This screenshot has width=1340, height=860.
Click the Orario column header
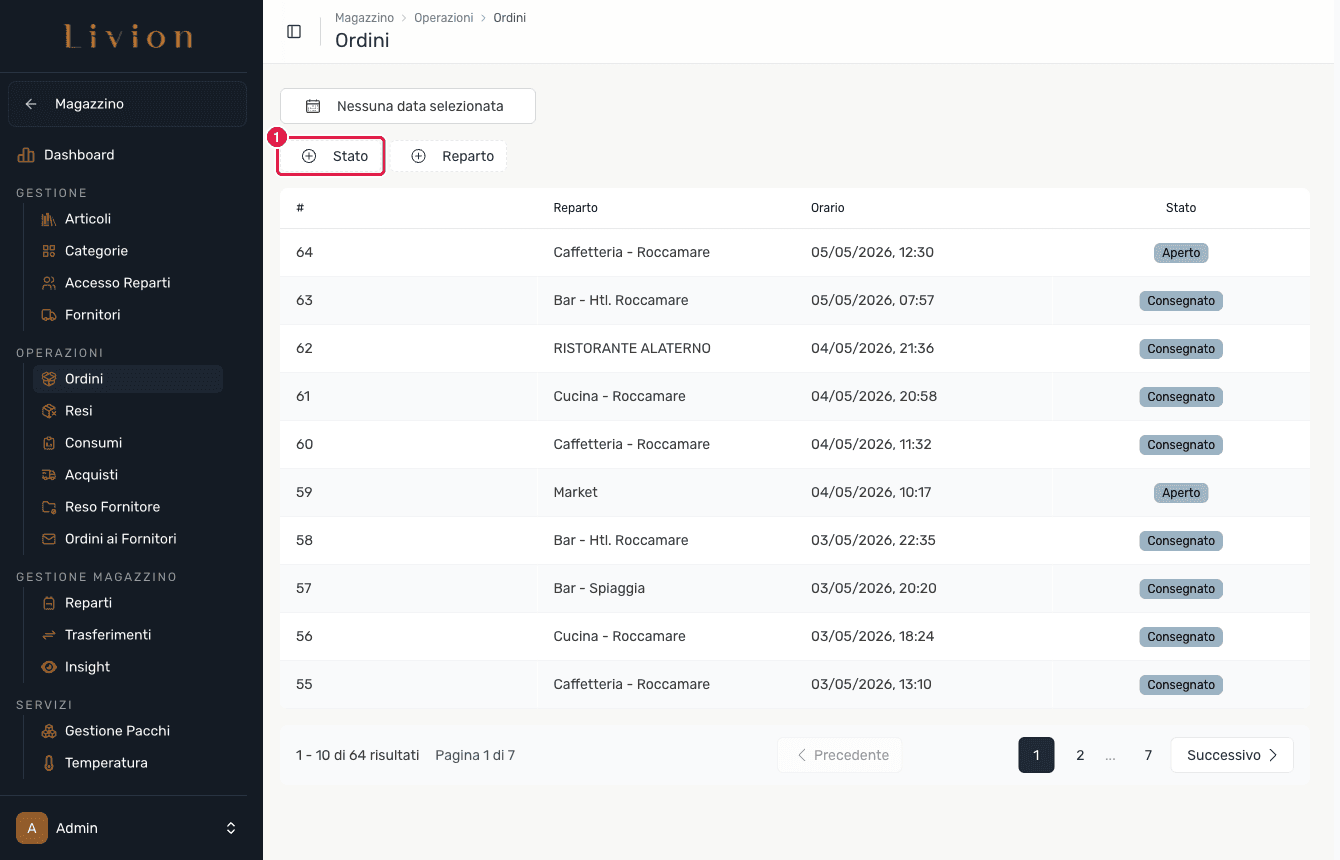point(828,208)
